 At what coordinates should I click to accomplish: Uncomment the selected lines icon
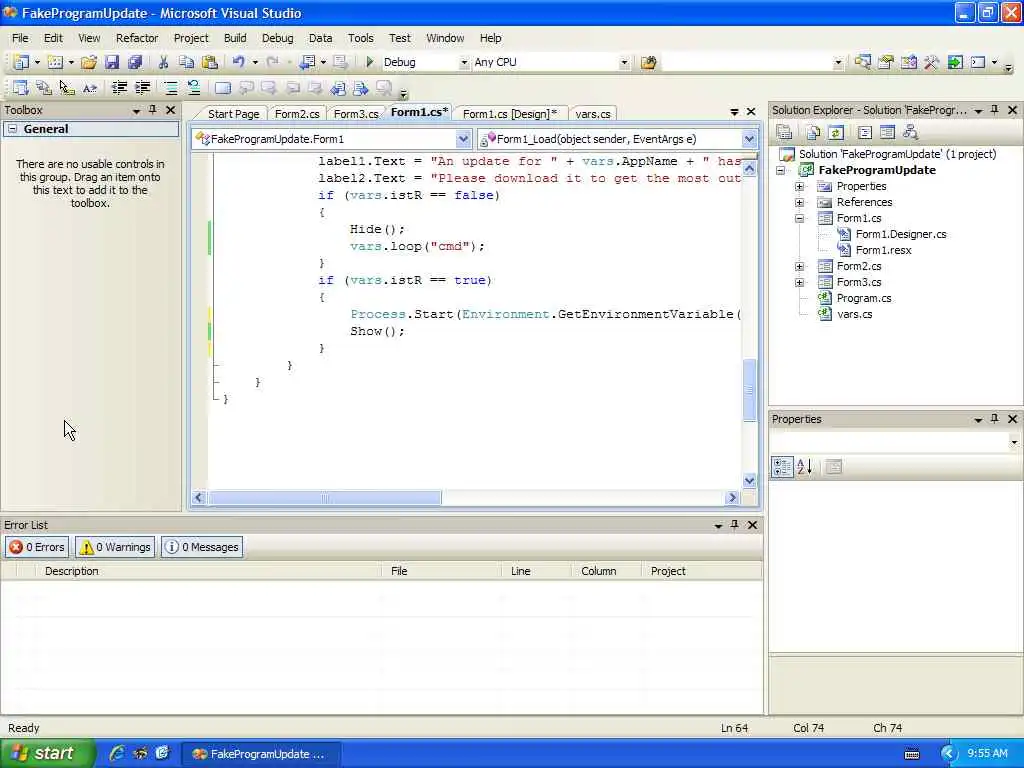pyautogui.click(x=193, y=88)
